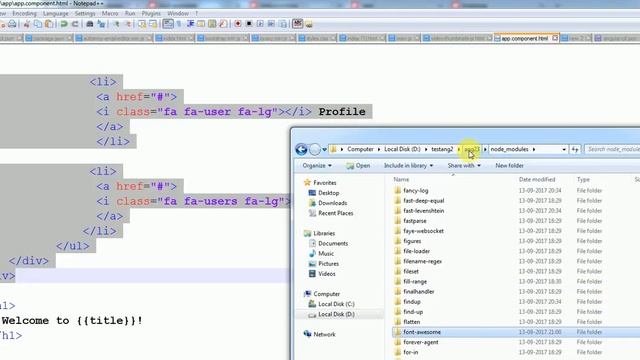Toggle the Indent guide icon
640x360 pixels.
pos(190,24)
